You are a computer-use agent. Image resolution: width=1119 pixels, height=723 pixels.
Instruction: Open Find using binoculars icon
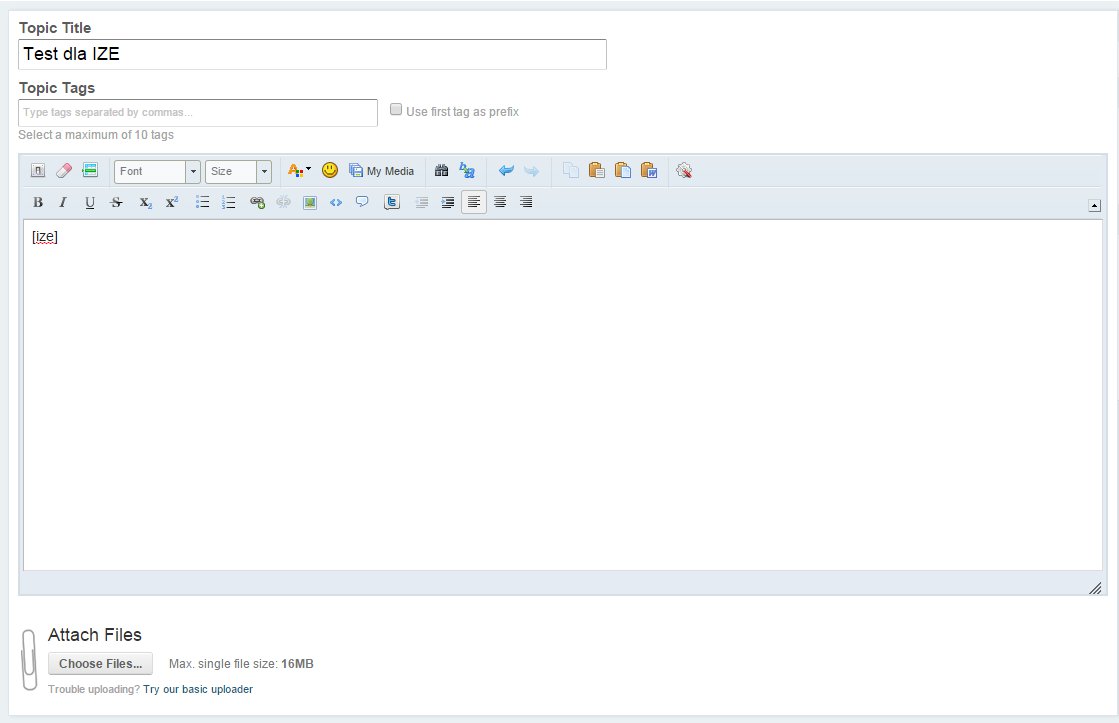point(441,171)
